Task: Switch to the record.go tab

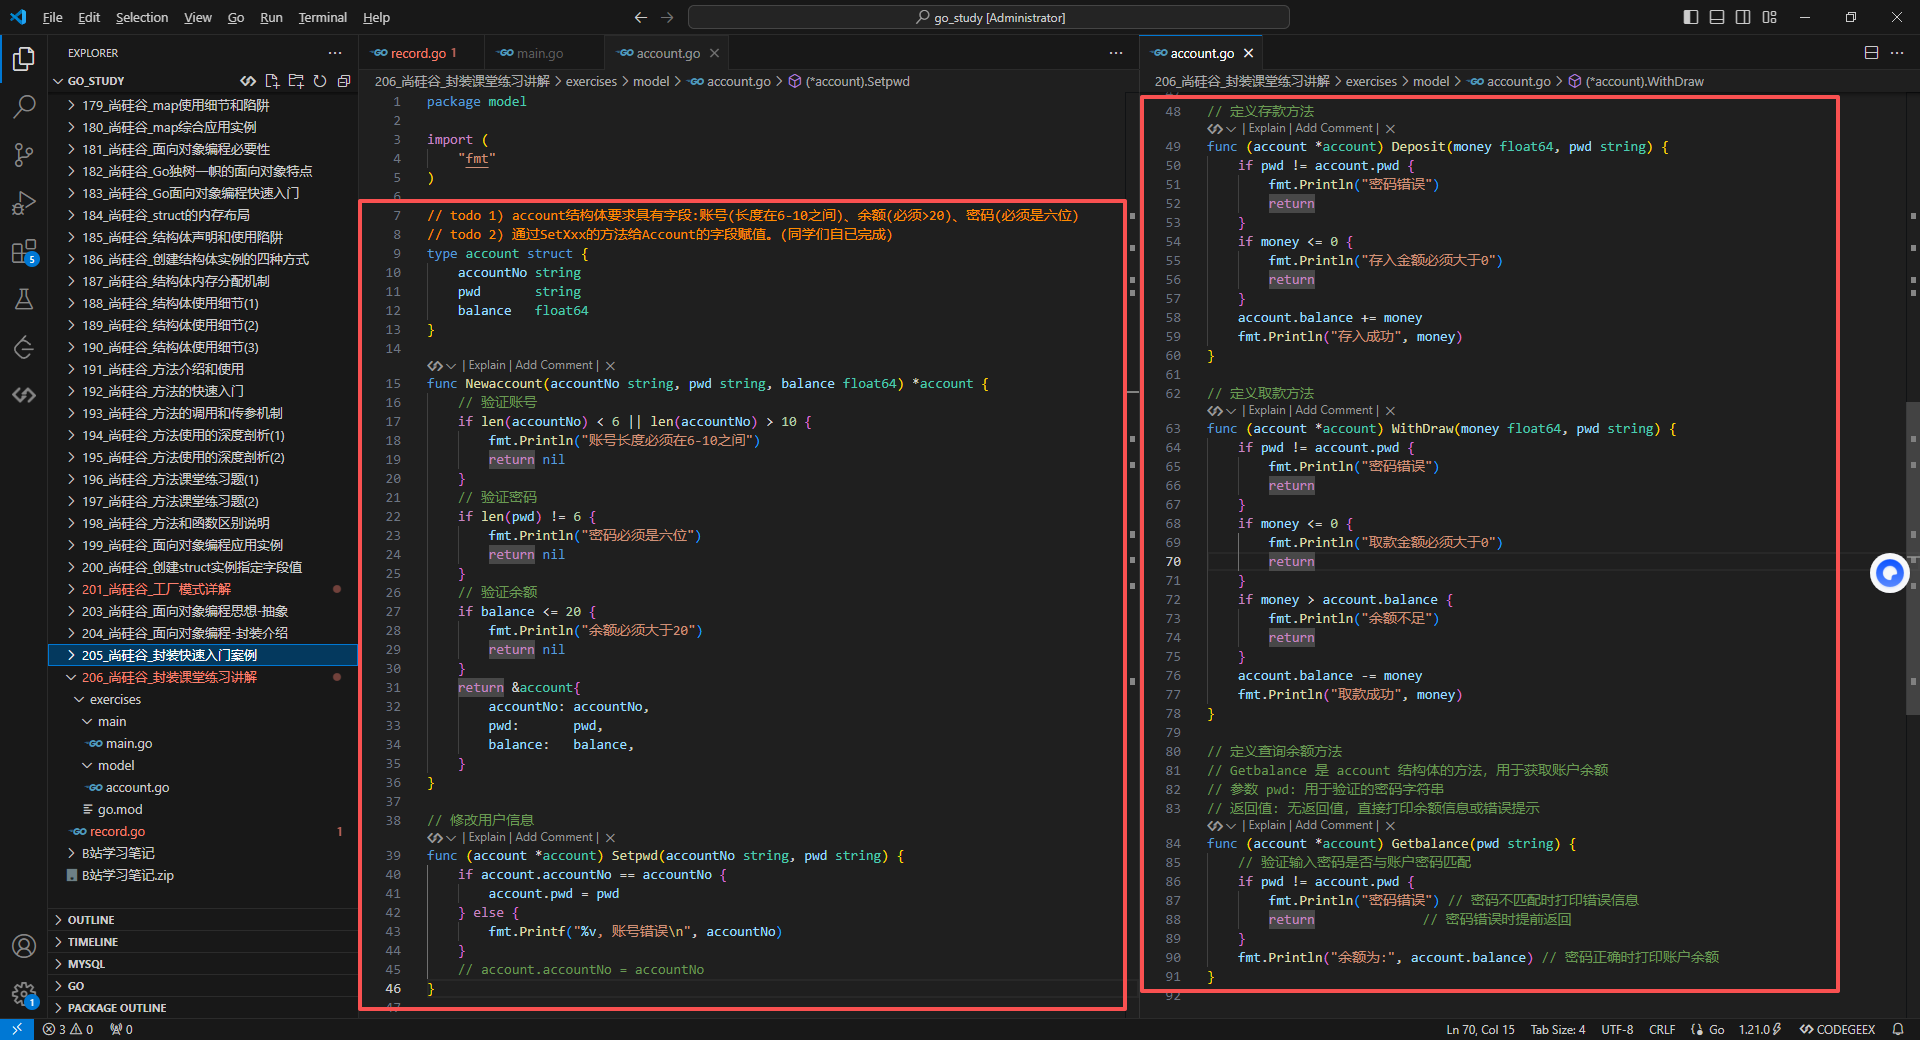Action: coord(421,53)
